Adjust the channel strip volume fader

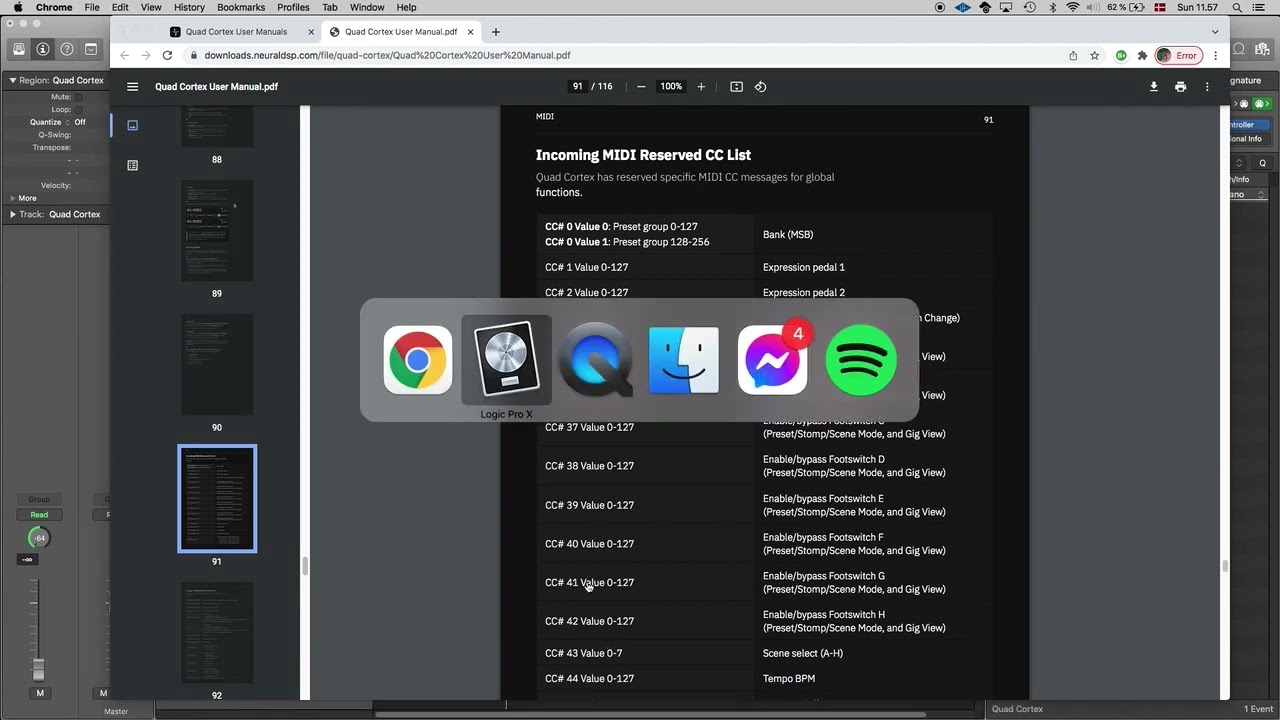(x=40, y=669)
